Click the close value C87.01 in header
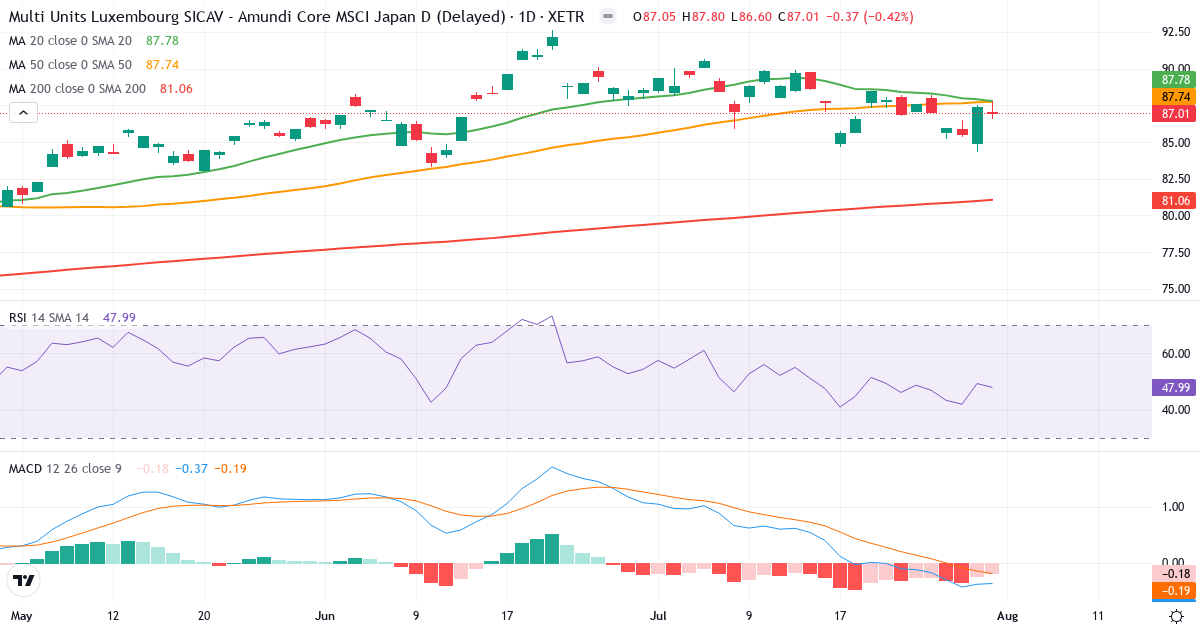Image resolution: width=1200 pixels, height=630 pixels. (800, 18)
